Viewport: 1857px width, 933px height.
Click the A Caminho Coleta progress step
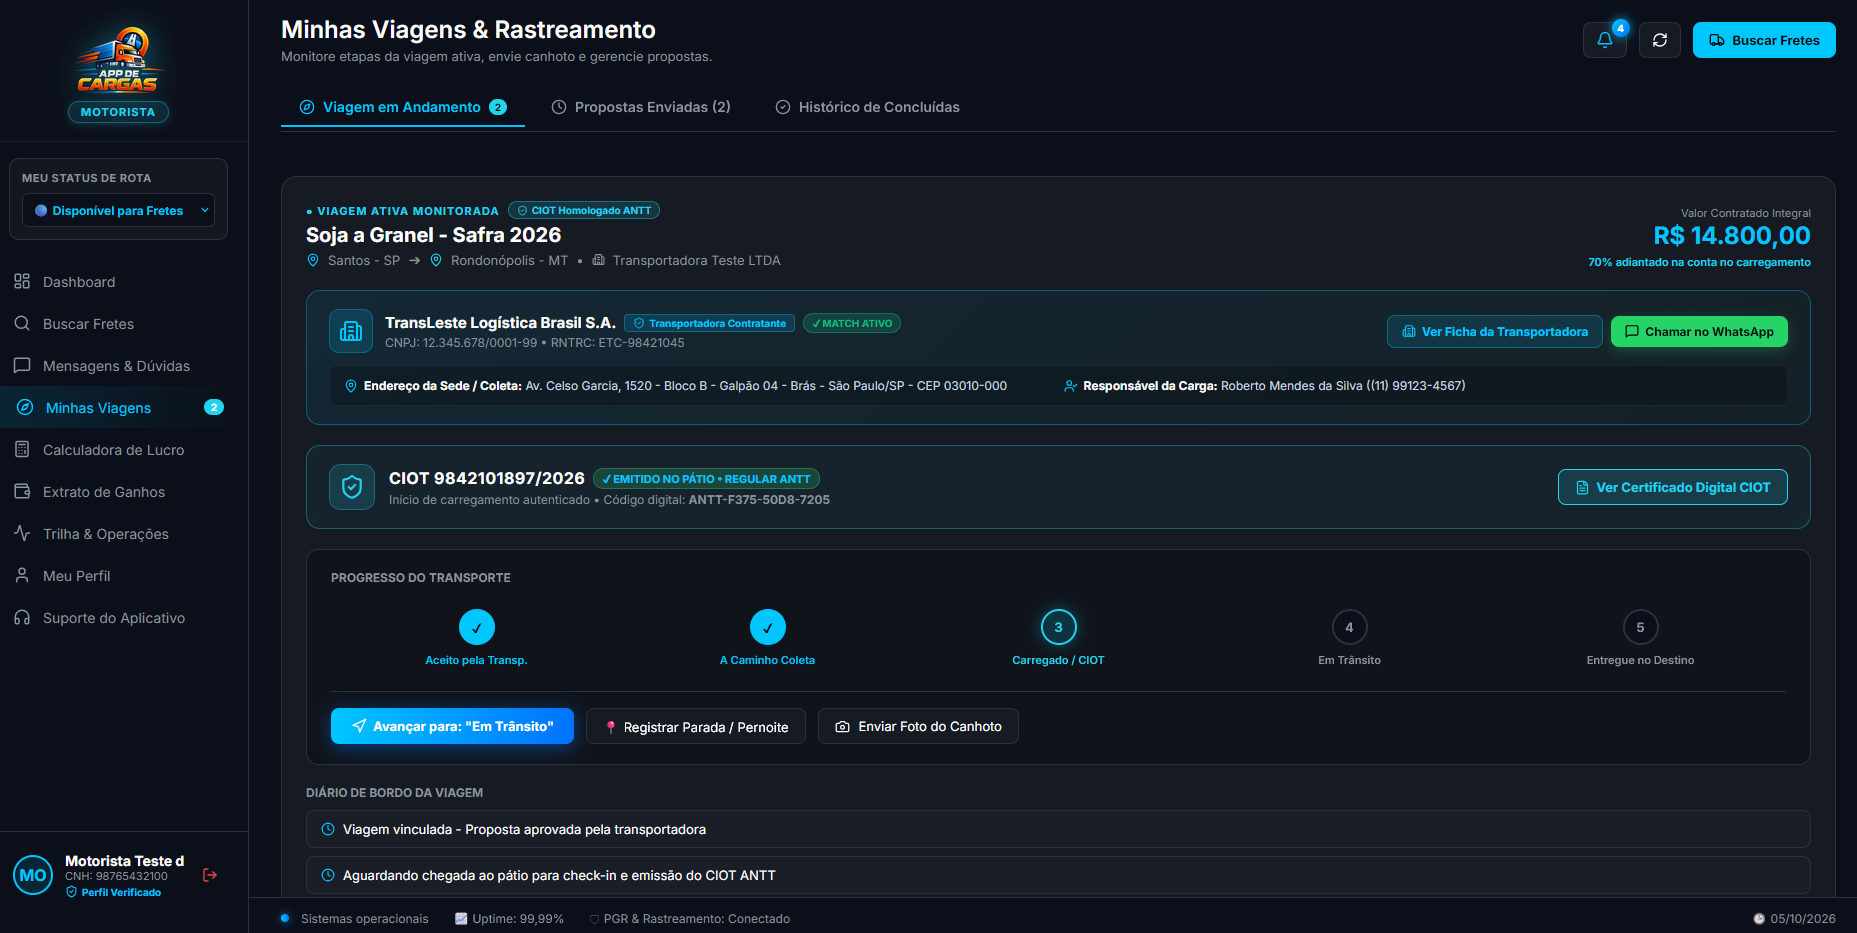[x=767, y=637]
